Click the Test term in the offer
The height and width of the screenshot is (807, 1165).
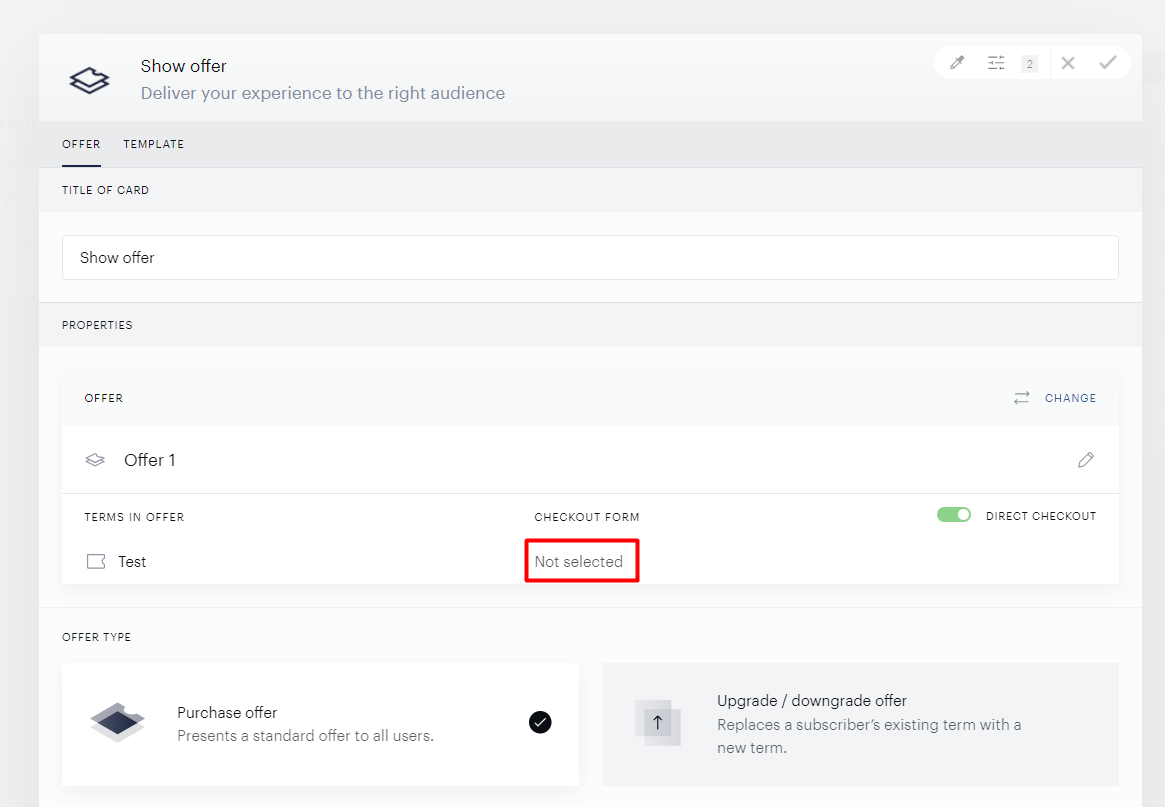coord(132,562)
